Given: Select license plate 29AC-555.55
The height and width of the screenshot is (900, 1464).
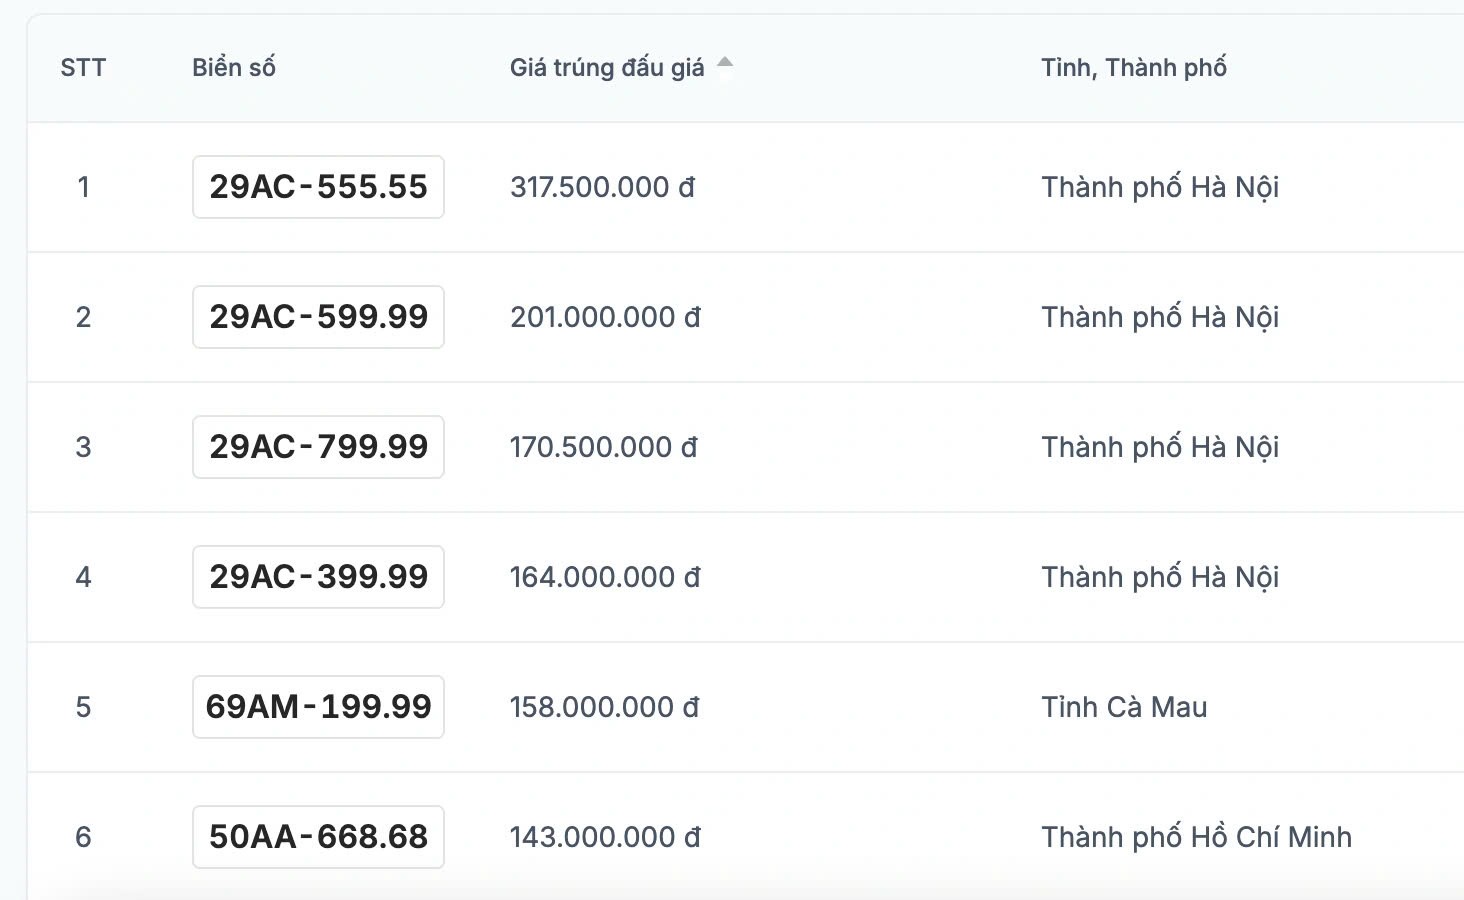Looking at the screenshot, I should 318,187.
